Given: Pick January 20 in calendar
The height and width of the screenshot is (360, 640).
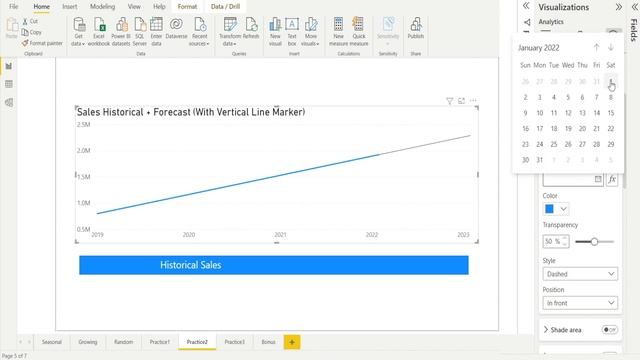Looking at the screenshot, I should [582, 129].
